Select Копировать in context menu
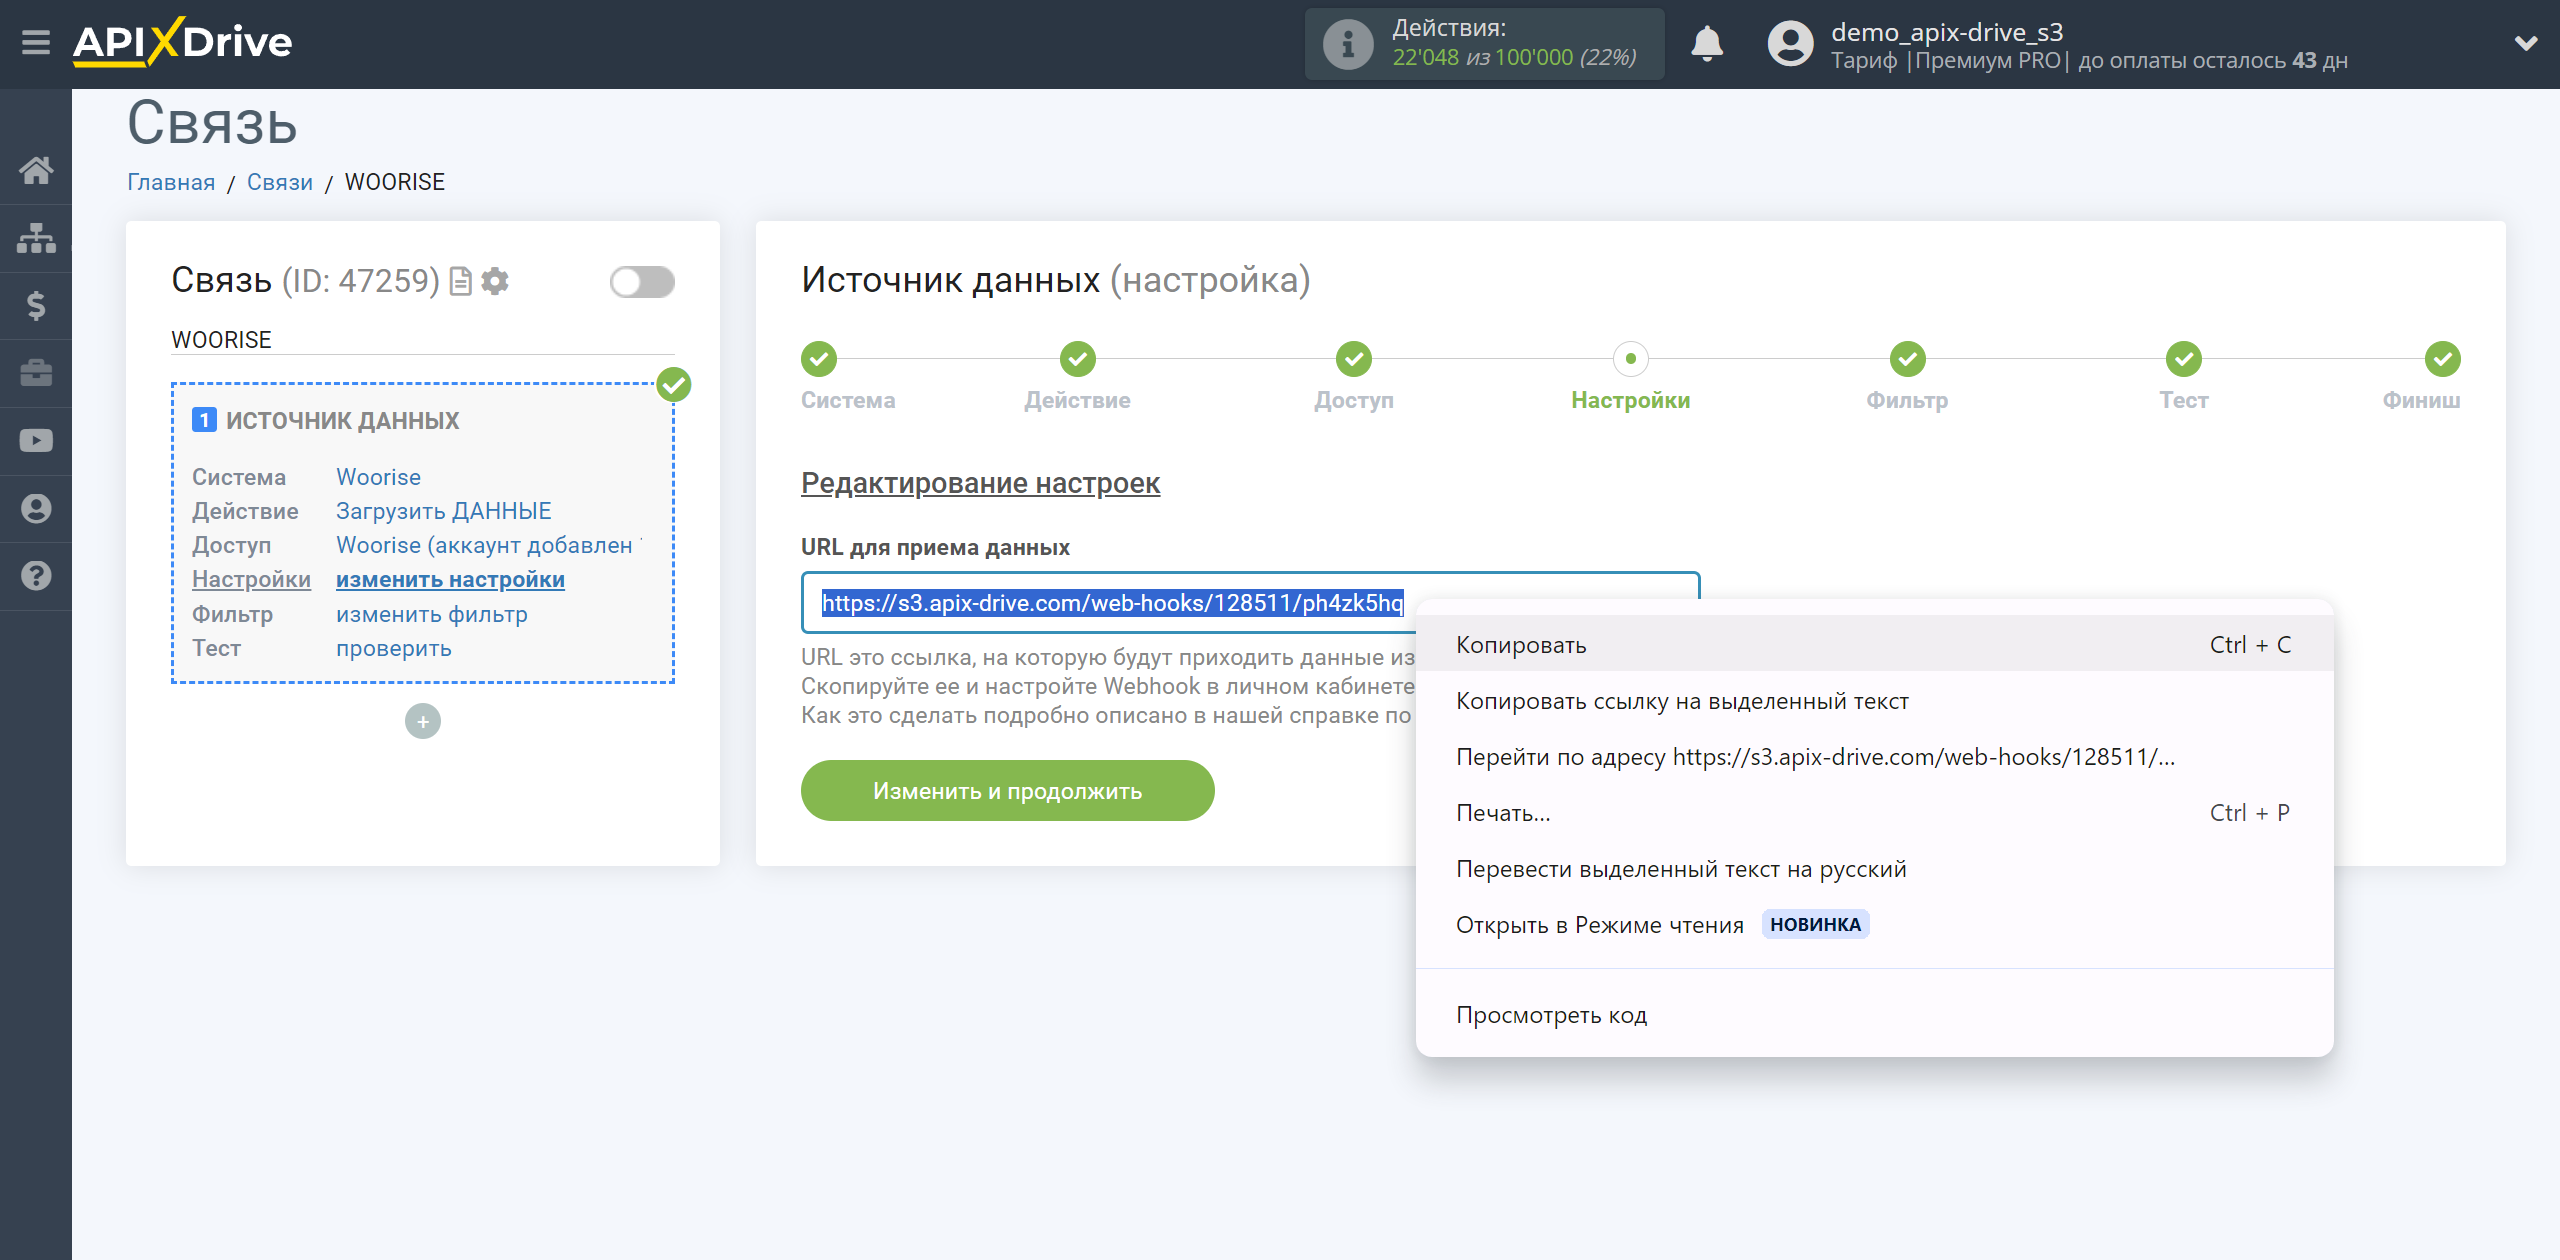This screenshot has width=2560, height=1260. click(x=1874, y=645)
